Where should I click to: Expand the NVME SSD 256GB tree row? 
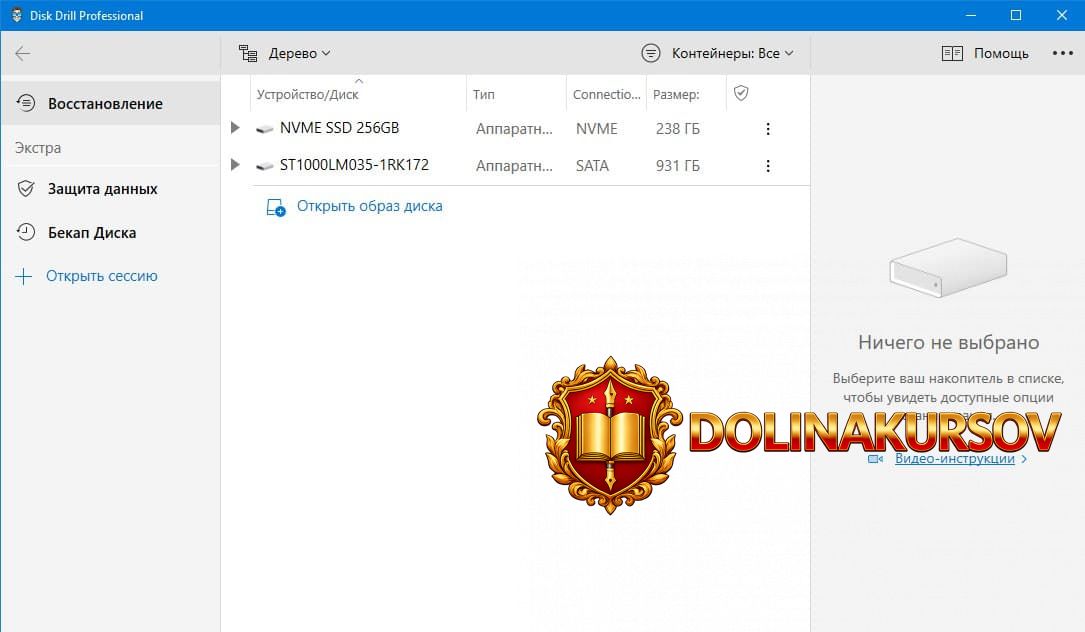235,128
